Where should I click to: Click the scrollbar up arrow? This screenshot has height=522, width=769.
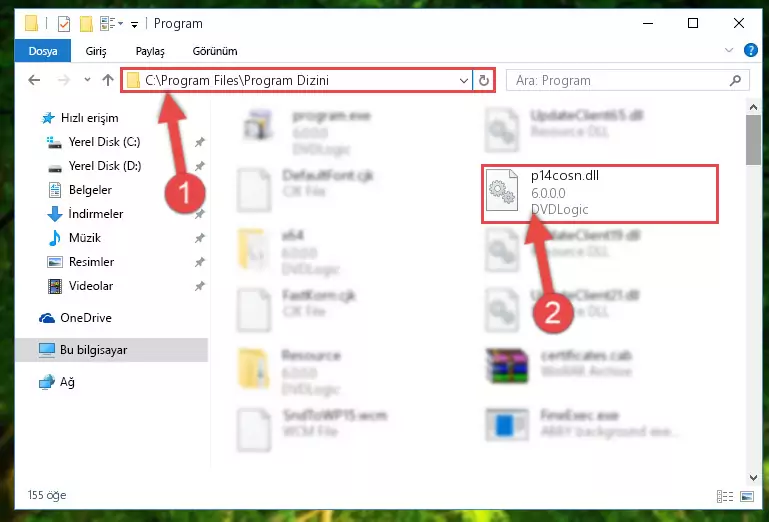[753, 107]
